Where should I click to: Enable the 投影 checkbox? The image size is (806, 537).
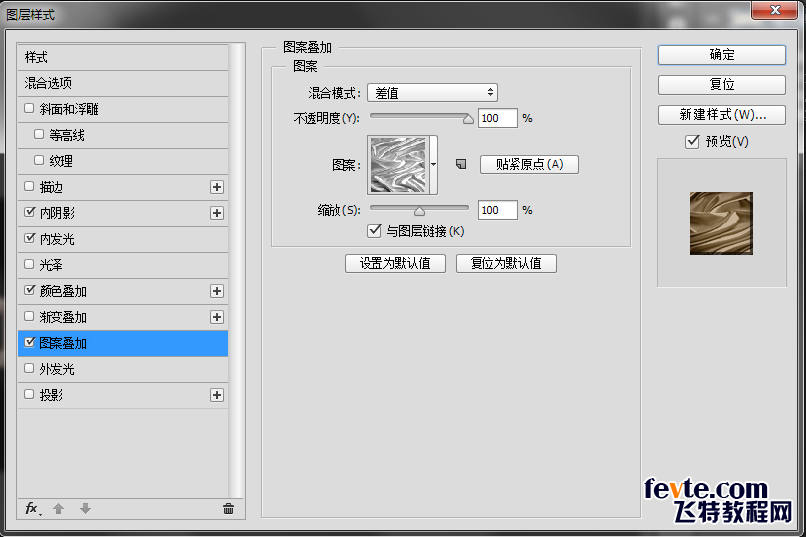click(x=29, y=395)
